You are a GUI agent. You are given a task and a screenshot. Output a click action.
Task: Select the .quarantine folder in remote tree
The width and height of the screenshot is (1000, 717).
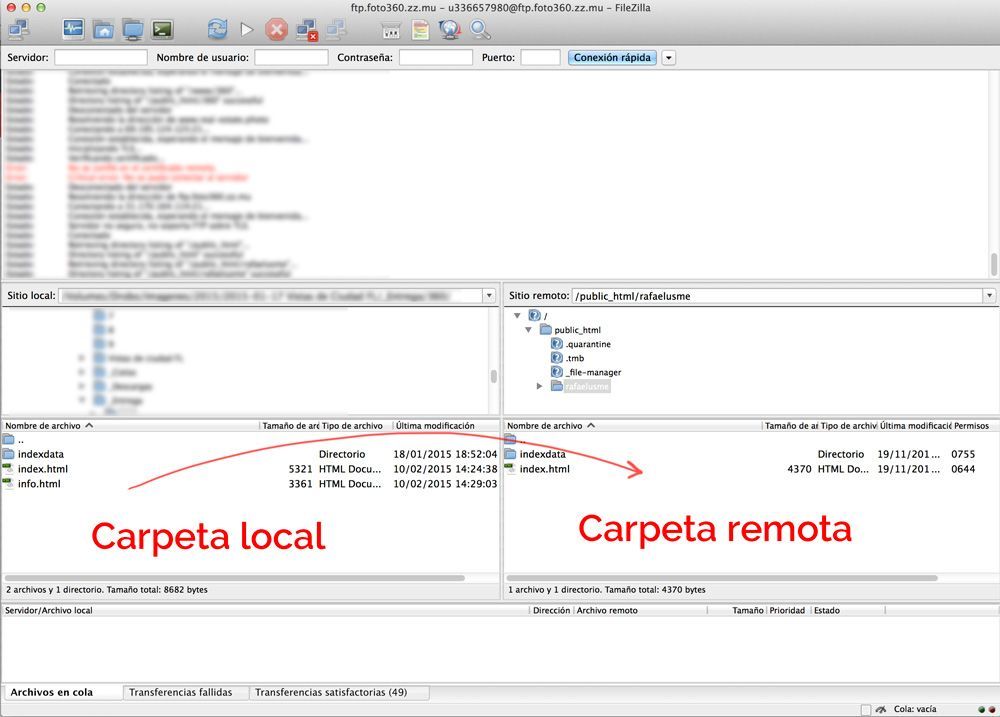tap(588, 344)
